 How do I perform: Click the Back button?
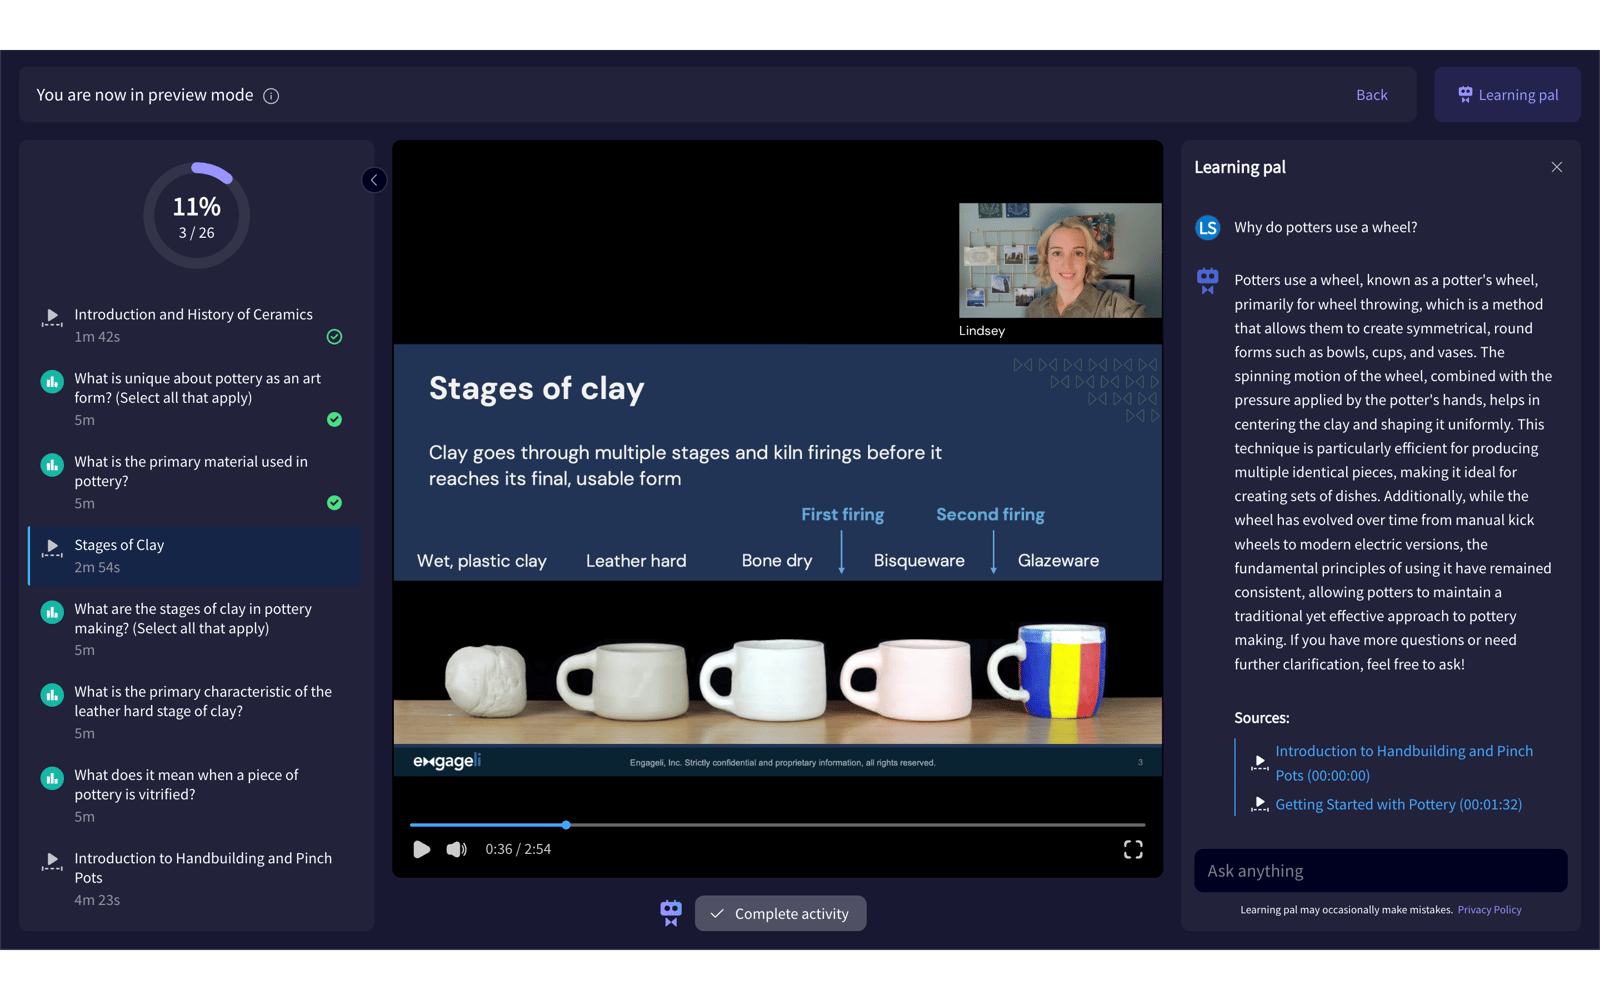1371,94
